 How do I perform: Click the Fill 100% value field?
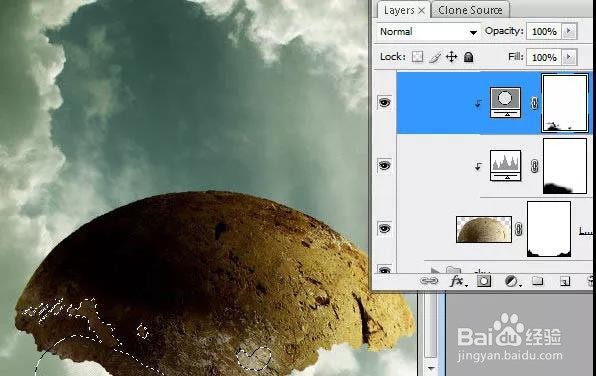[544, 57]
